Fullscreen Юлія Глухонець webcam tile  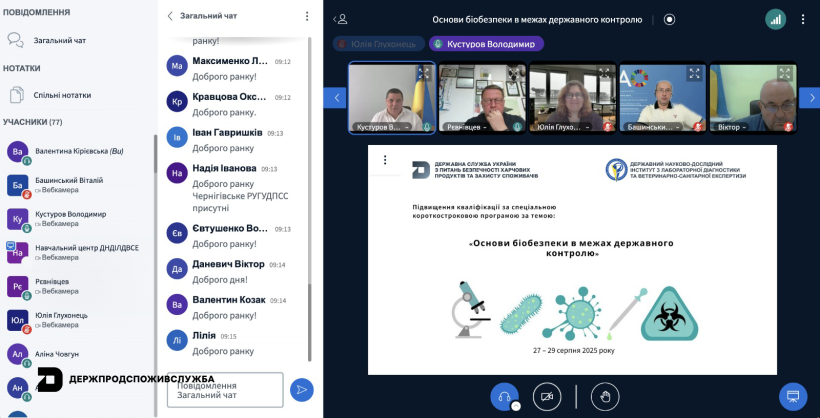pos(604,73)
